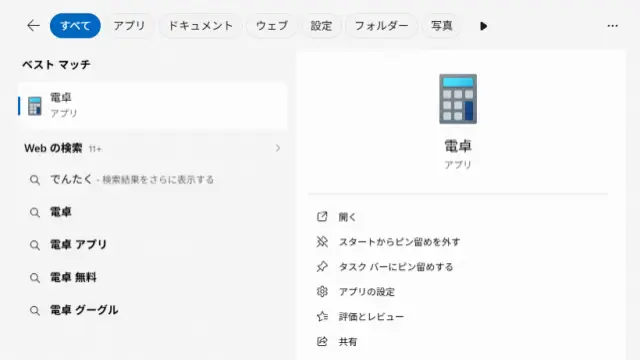Switch to the アプリ filter tab
This screenshot has height=360, width=640.
pyautogui.click(x=129, y=26)
